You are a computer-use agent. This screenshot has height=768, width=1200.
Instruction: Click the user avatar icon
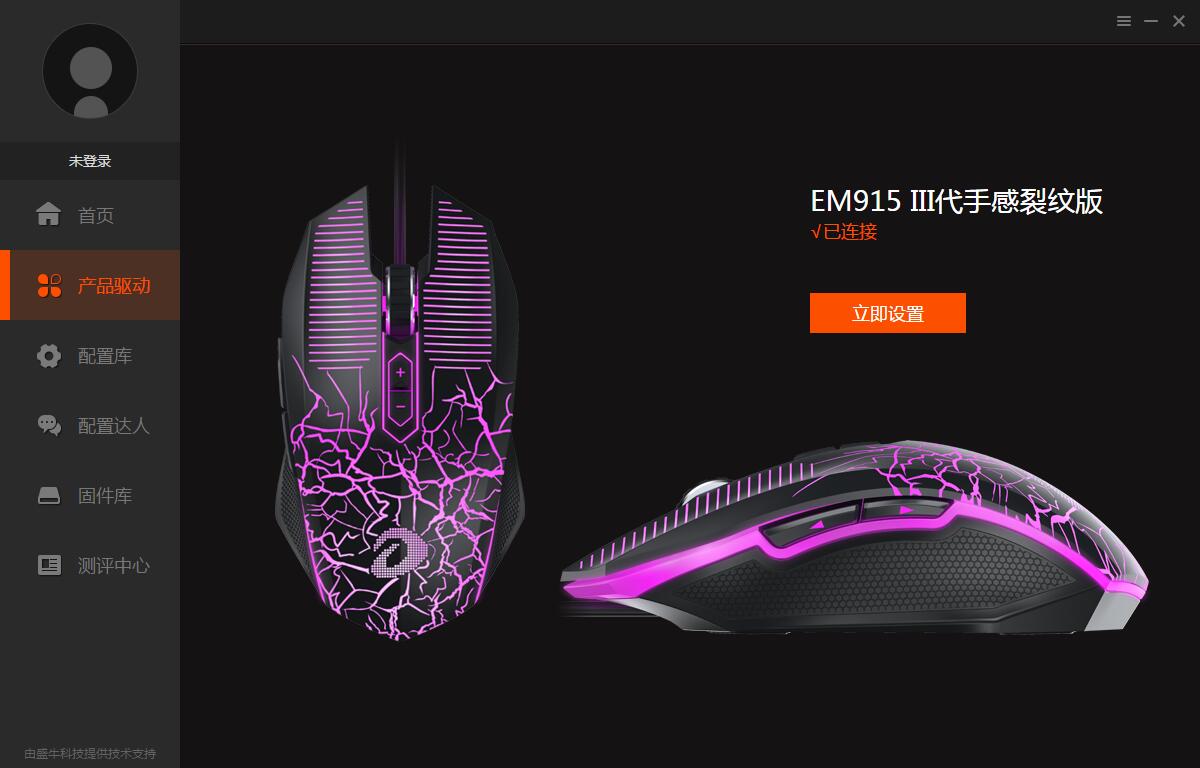[x=90, y=71]
